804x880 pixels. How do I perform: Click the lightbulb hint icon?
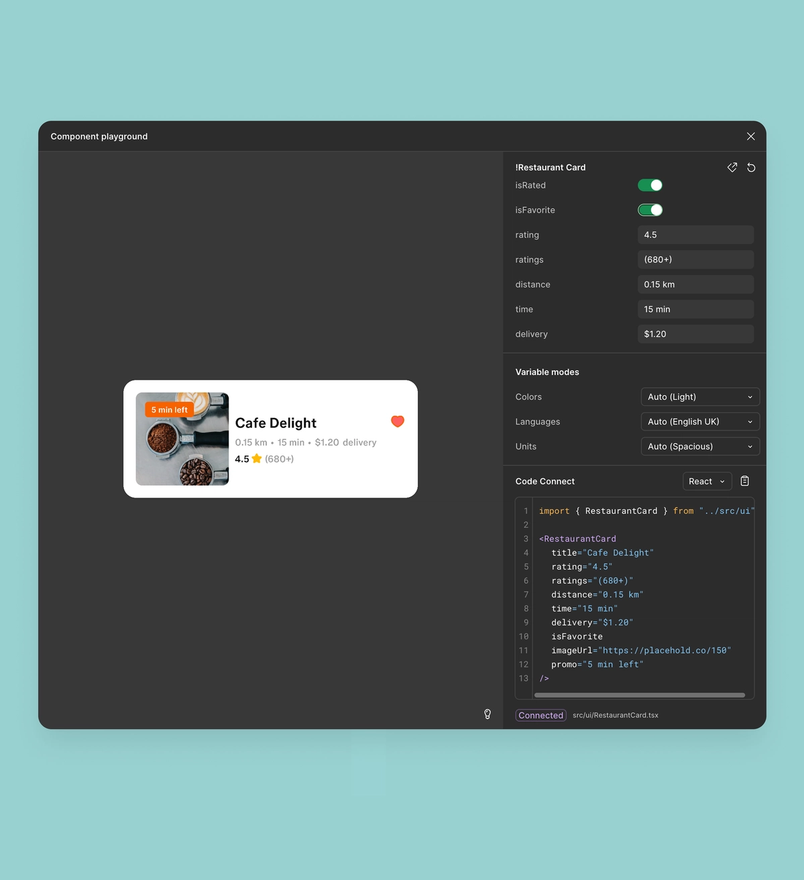(x=487, y=714)
